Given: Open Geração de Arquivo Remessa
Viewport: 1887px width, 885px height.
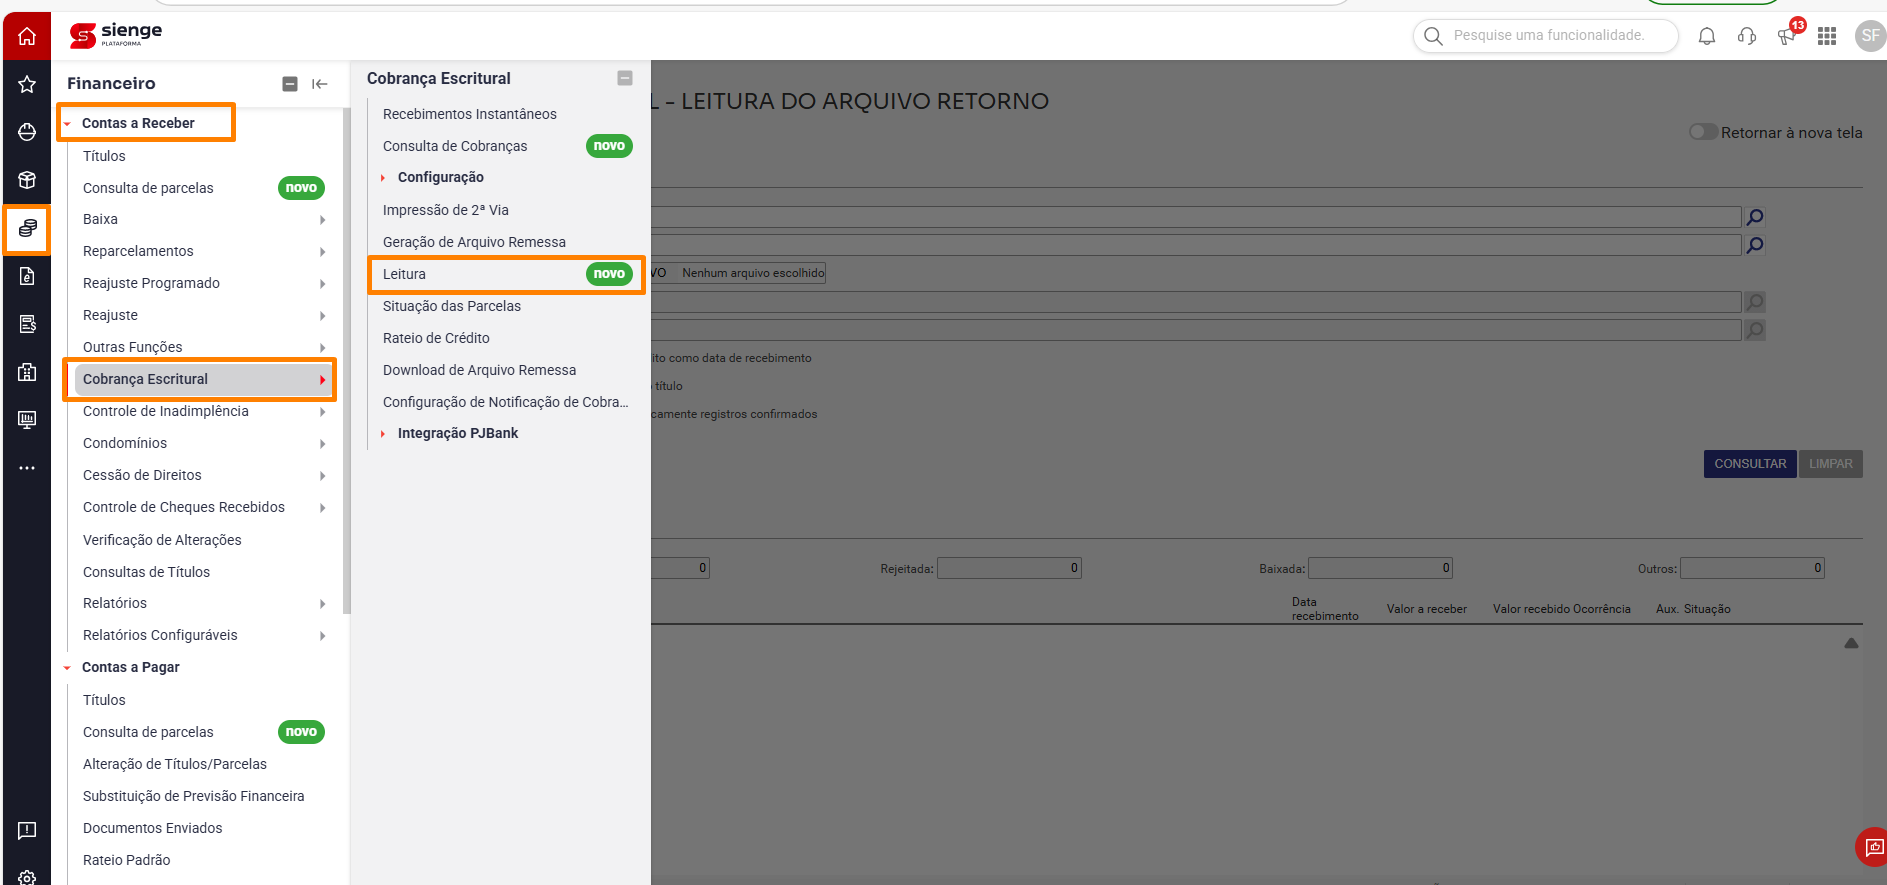Looking at the screenshot, I should (474, 242).
